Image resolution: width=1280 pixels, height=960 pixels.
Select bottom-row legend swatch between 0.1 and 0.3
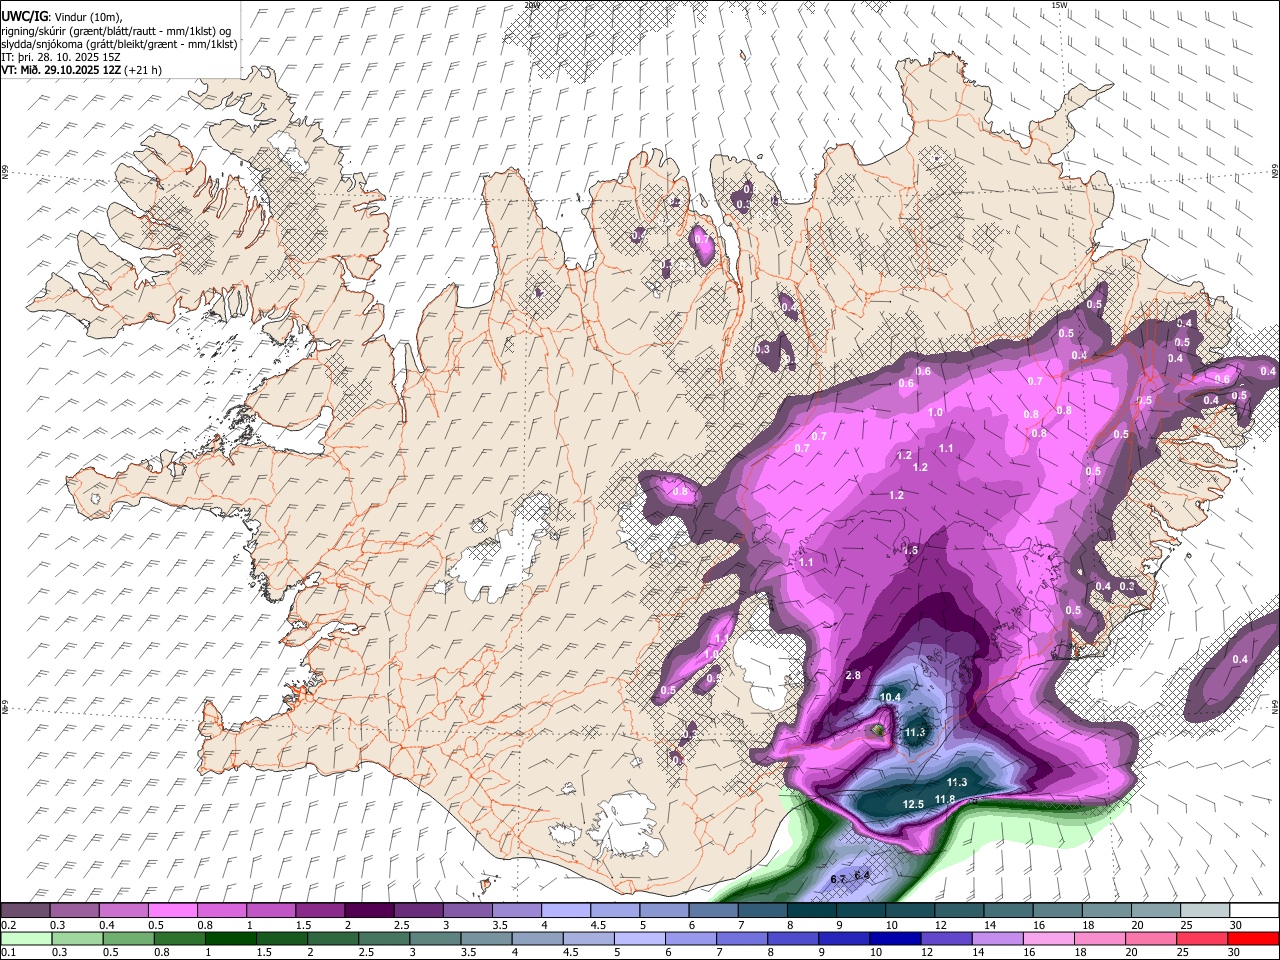click(25, 939)
